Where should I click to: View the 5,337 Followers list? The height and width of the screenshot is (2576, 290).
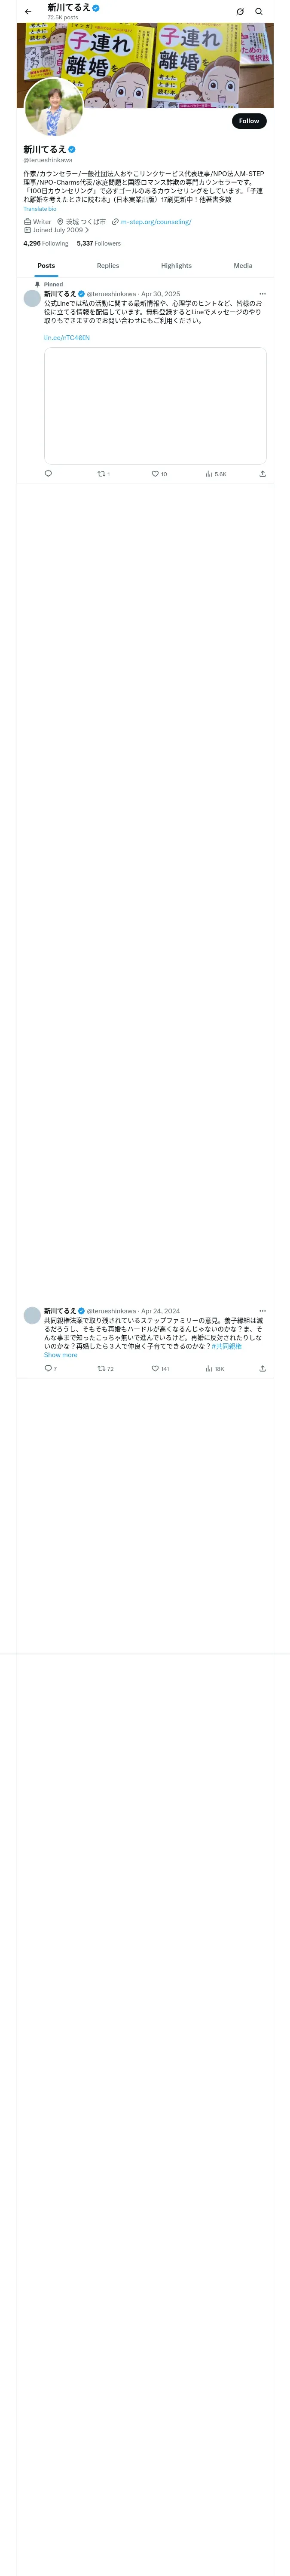coord(99,243)
